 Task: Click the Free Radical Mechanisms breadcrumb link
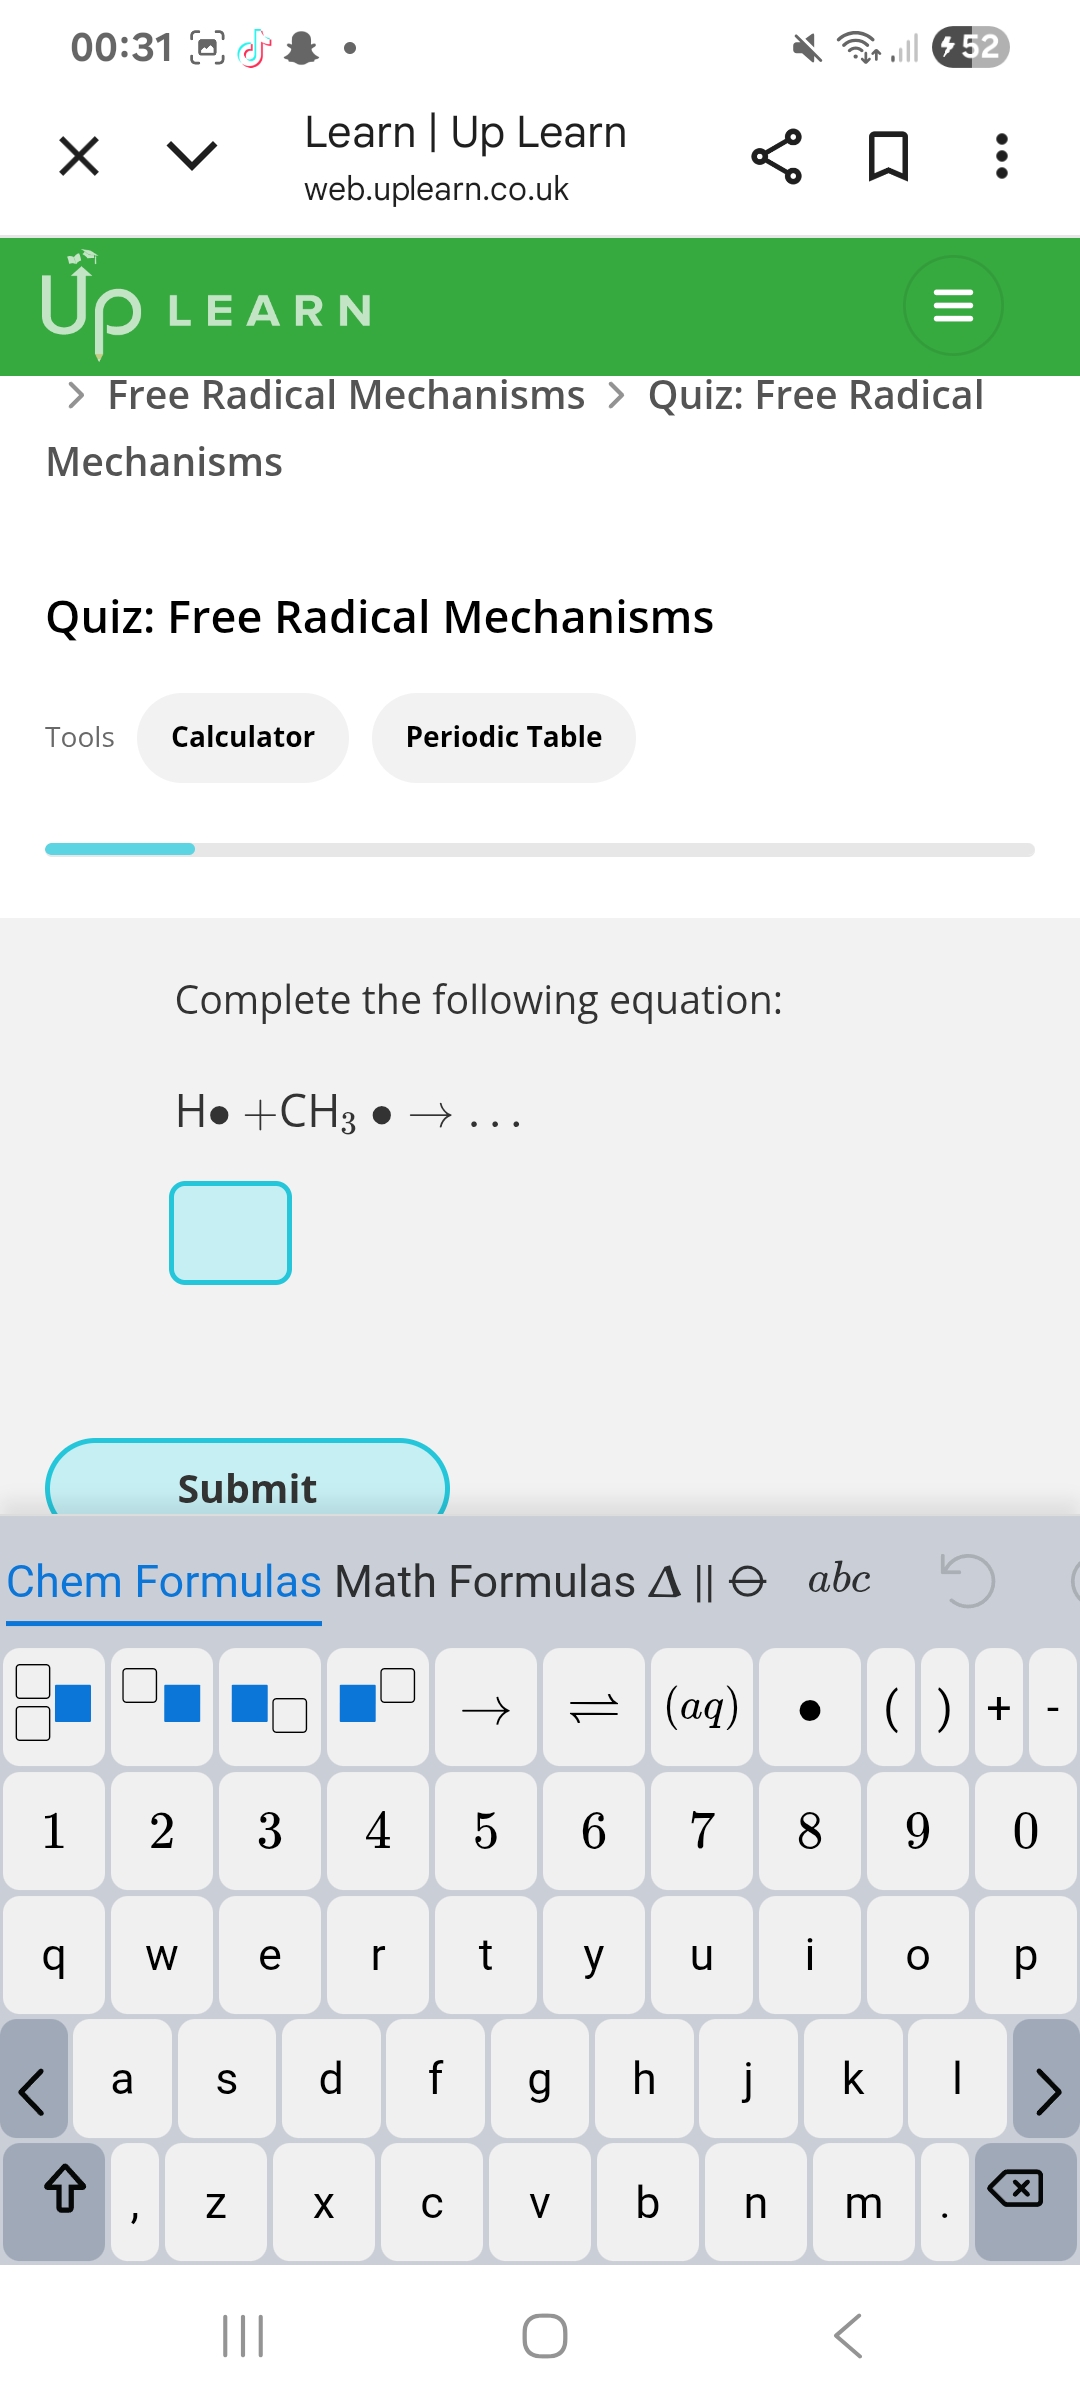pos(346,396)
